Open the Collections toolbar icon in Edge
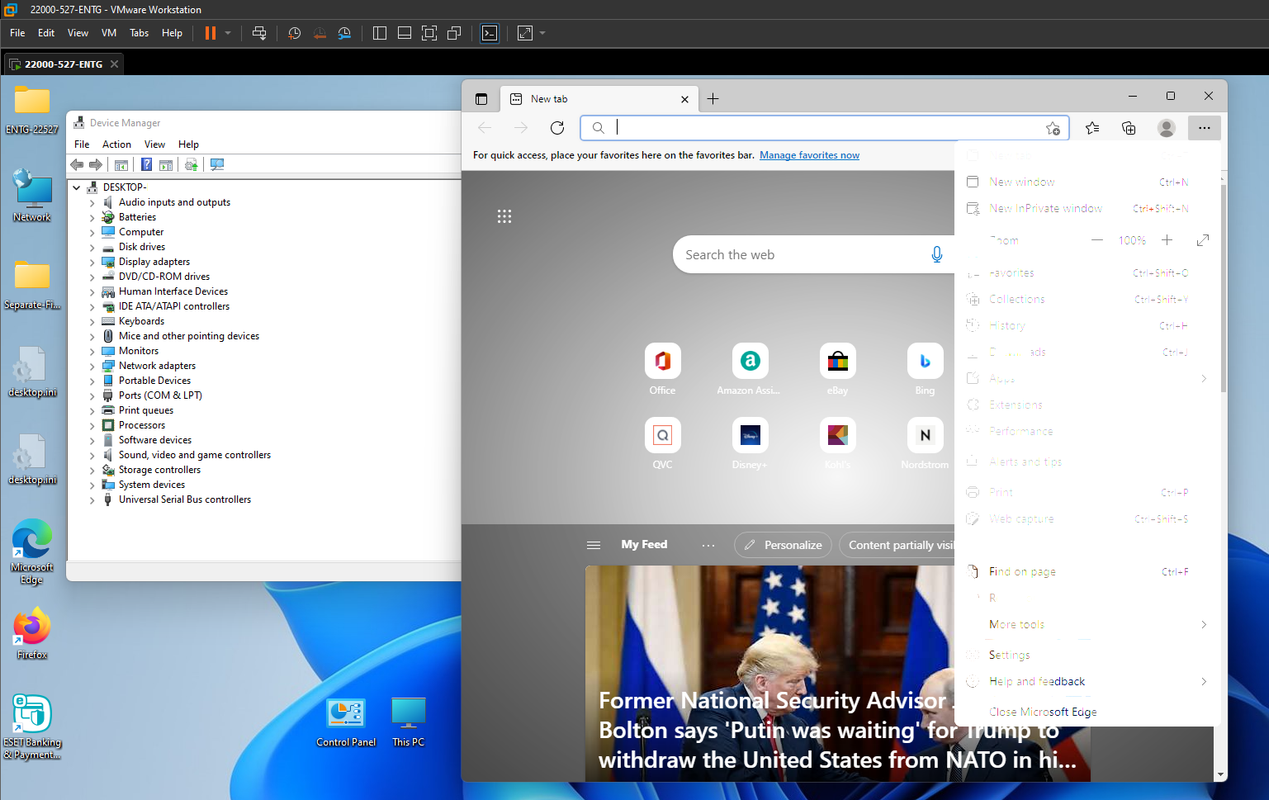The width and height of the screenshot is (1269, 800). pos(1129,128)
